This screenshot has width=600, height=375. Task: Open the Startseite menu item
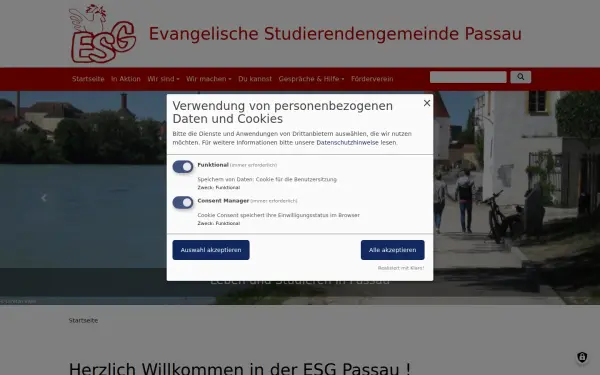pos(88,79)
